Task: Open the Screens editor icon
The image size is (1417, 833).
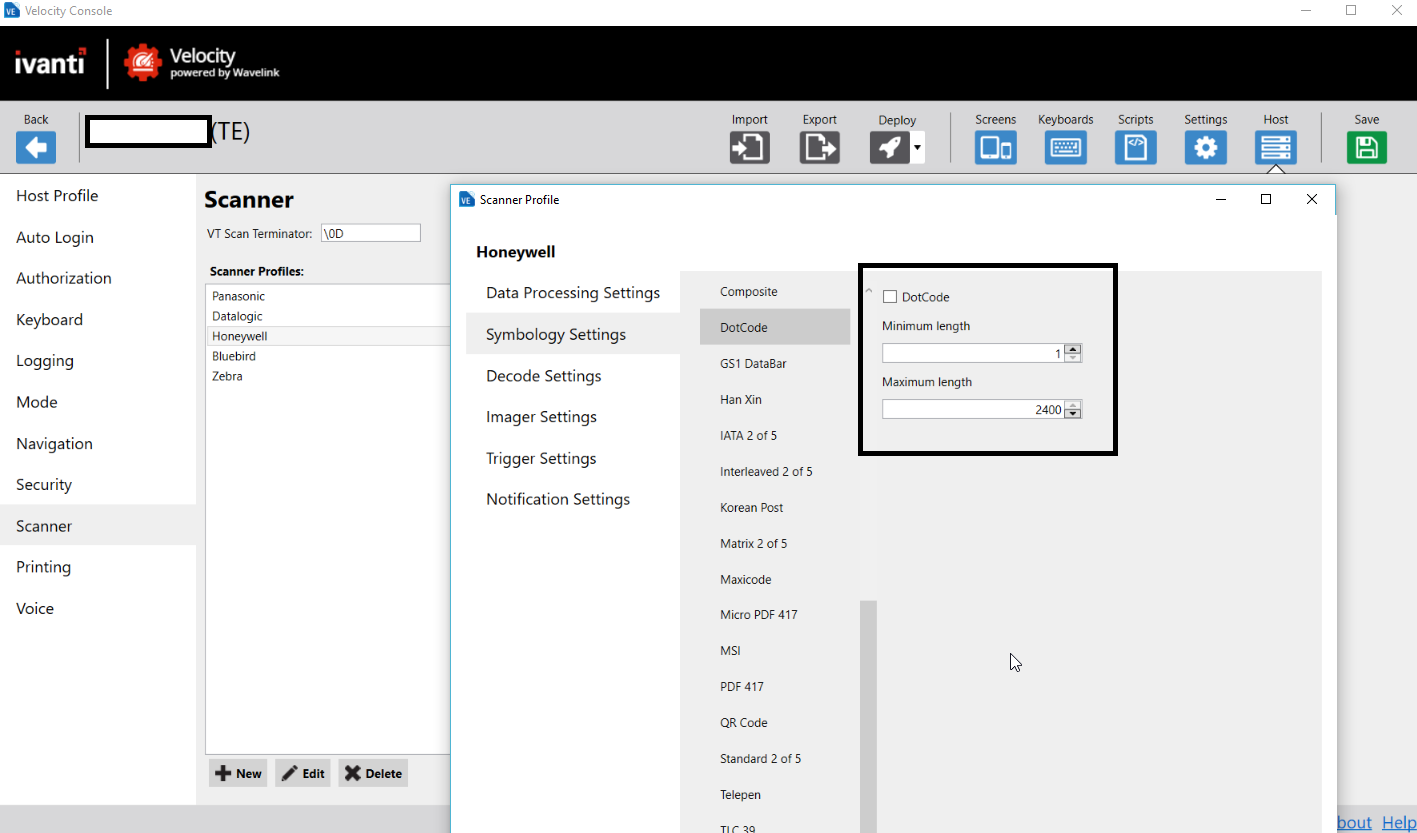Action: coord(995,147)
